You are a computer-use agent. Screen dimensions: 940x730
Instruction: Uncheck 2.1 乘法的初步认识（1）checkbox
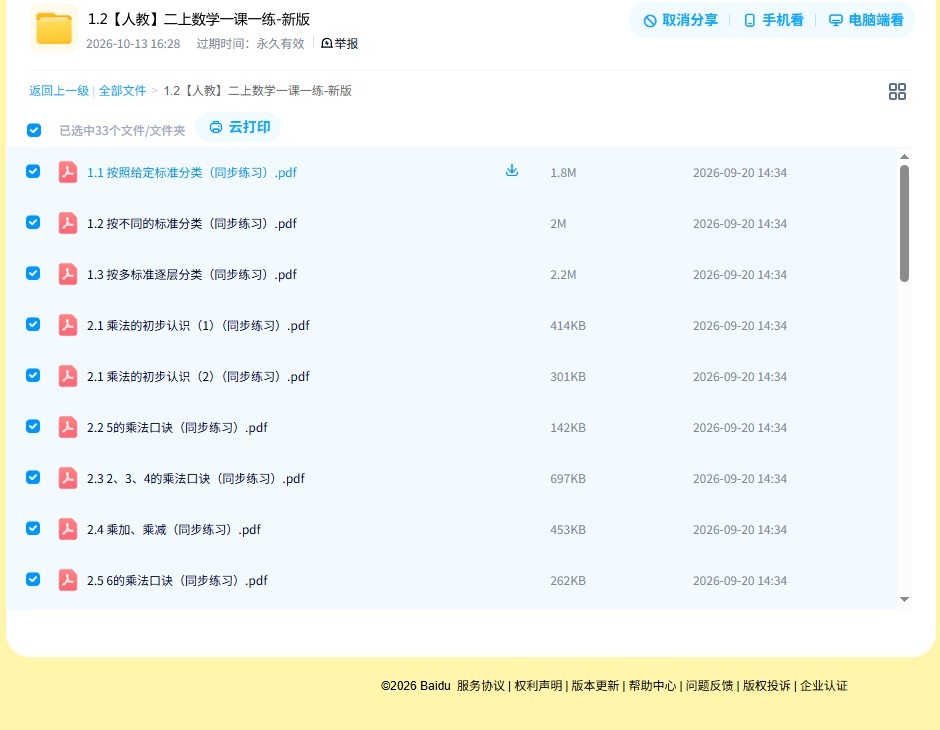click(33, 324)
